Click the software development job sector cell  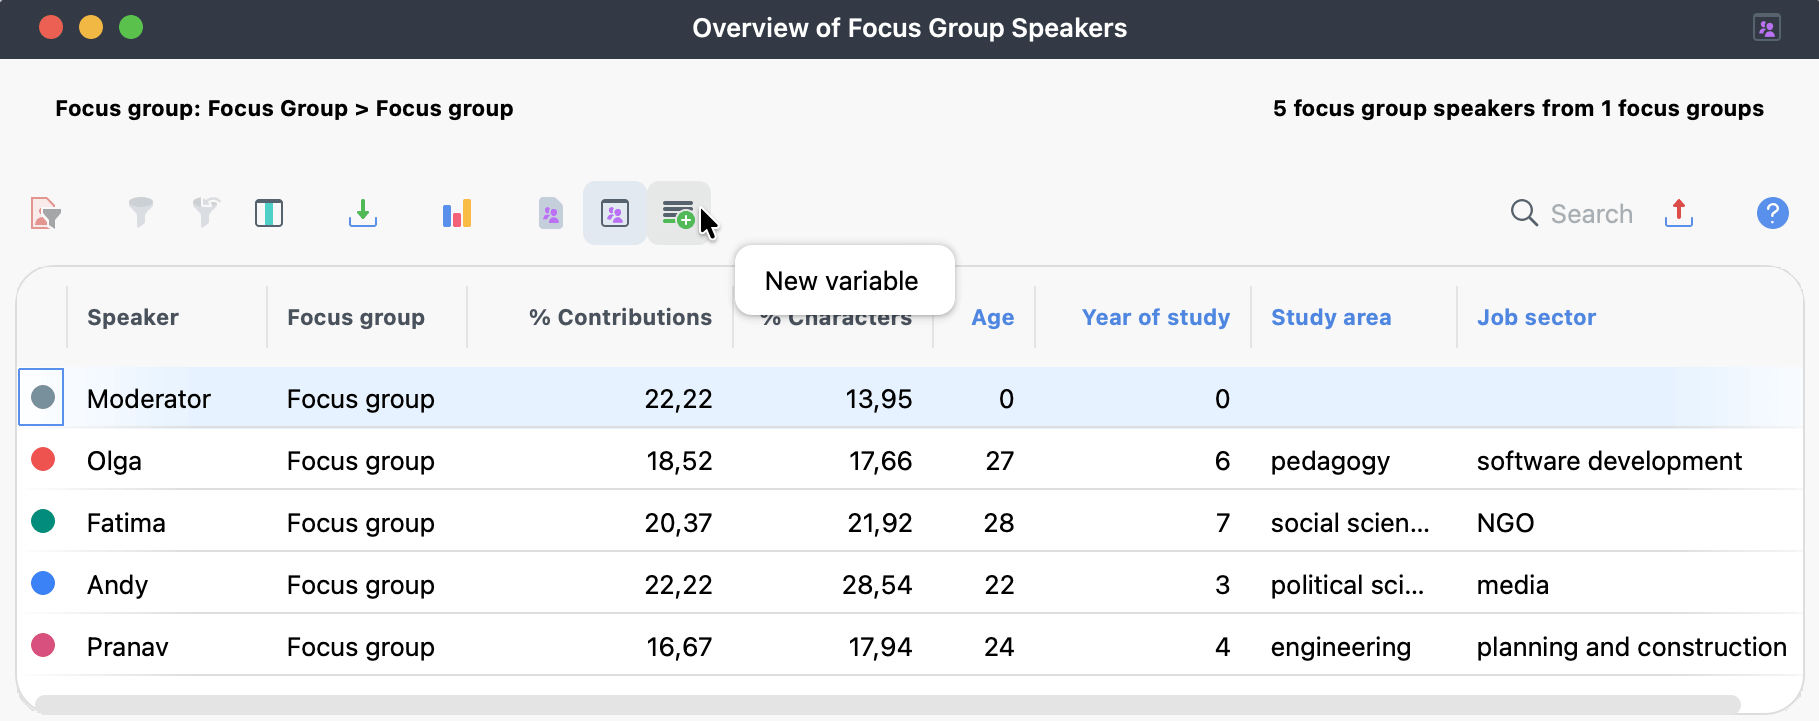[x=1609, y=461]
